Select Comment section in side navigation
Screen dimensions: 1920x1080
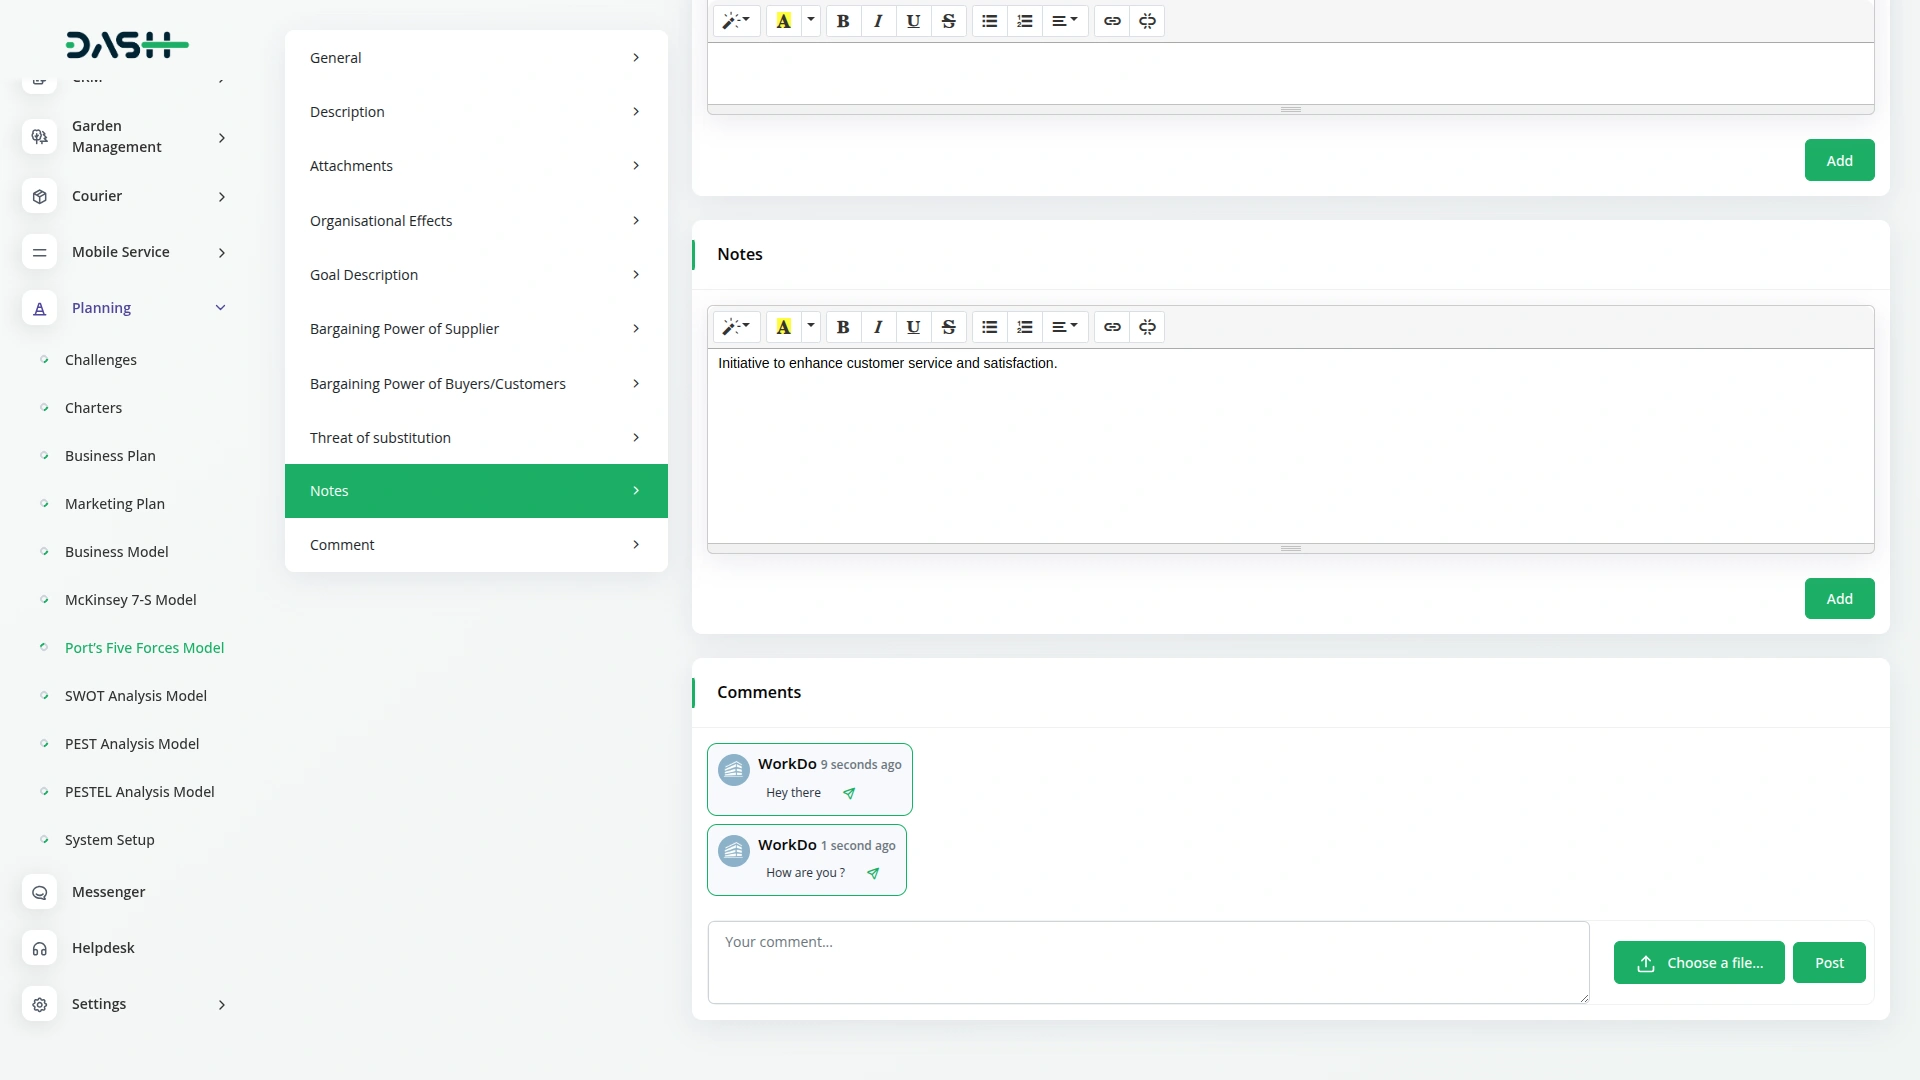pos(476,545)
